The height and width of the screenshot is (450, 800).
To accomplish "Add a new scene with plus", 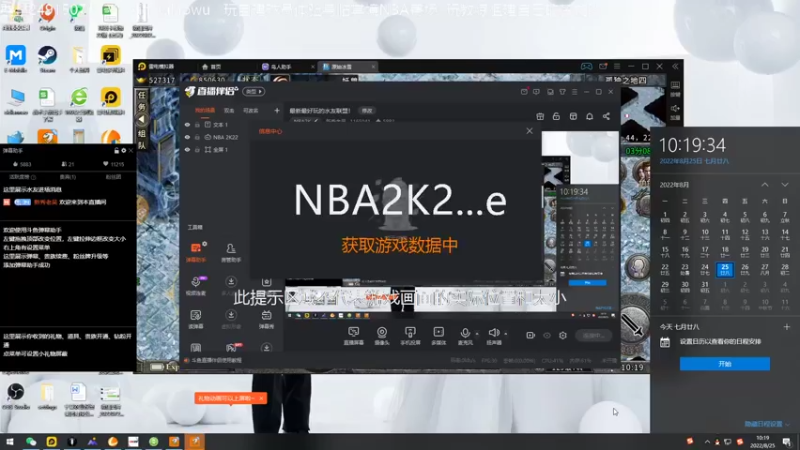I will [x=277, y=110].
